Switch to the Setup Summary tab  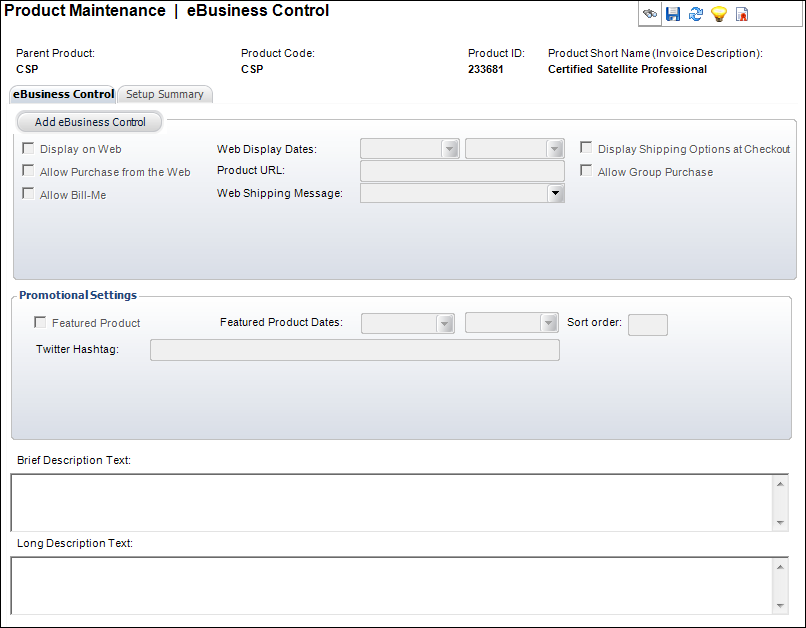tap(165, 94)
